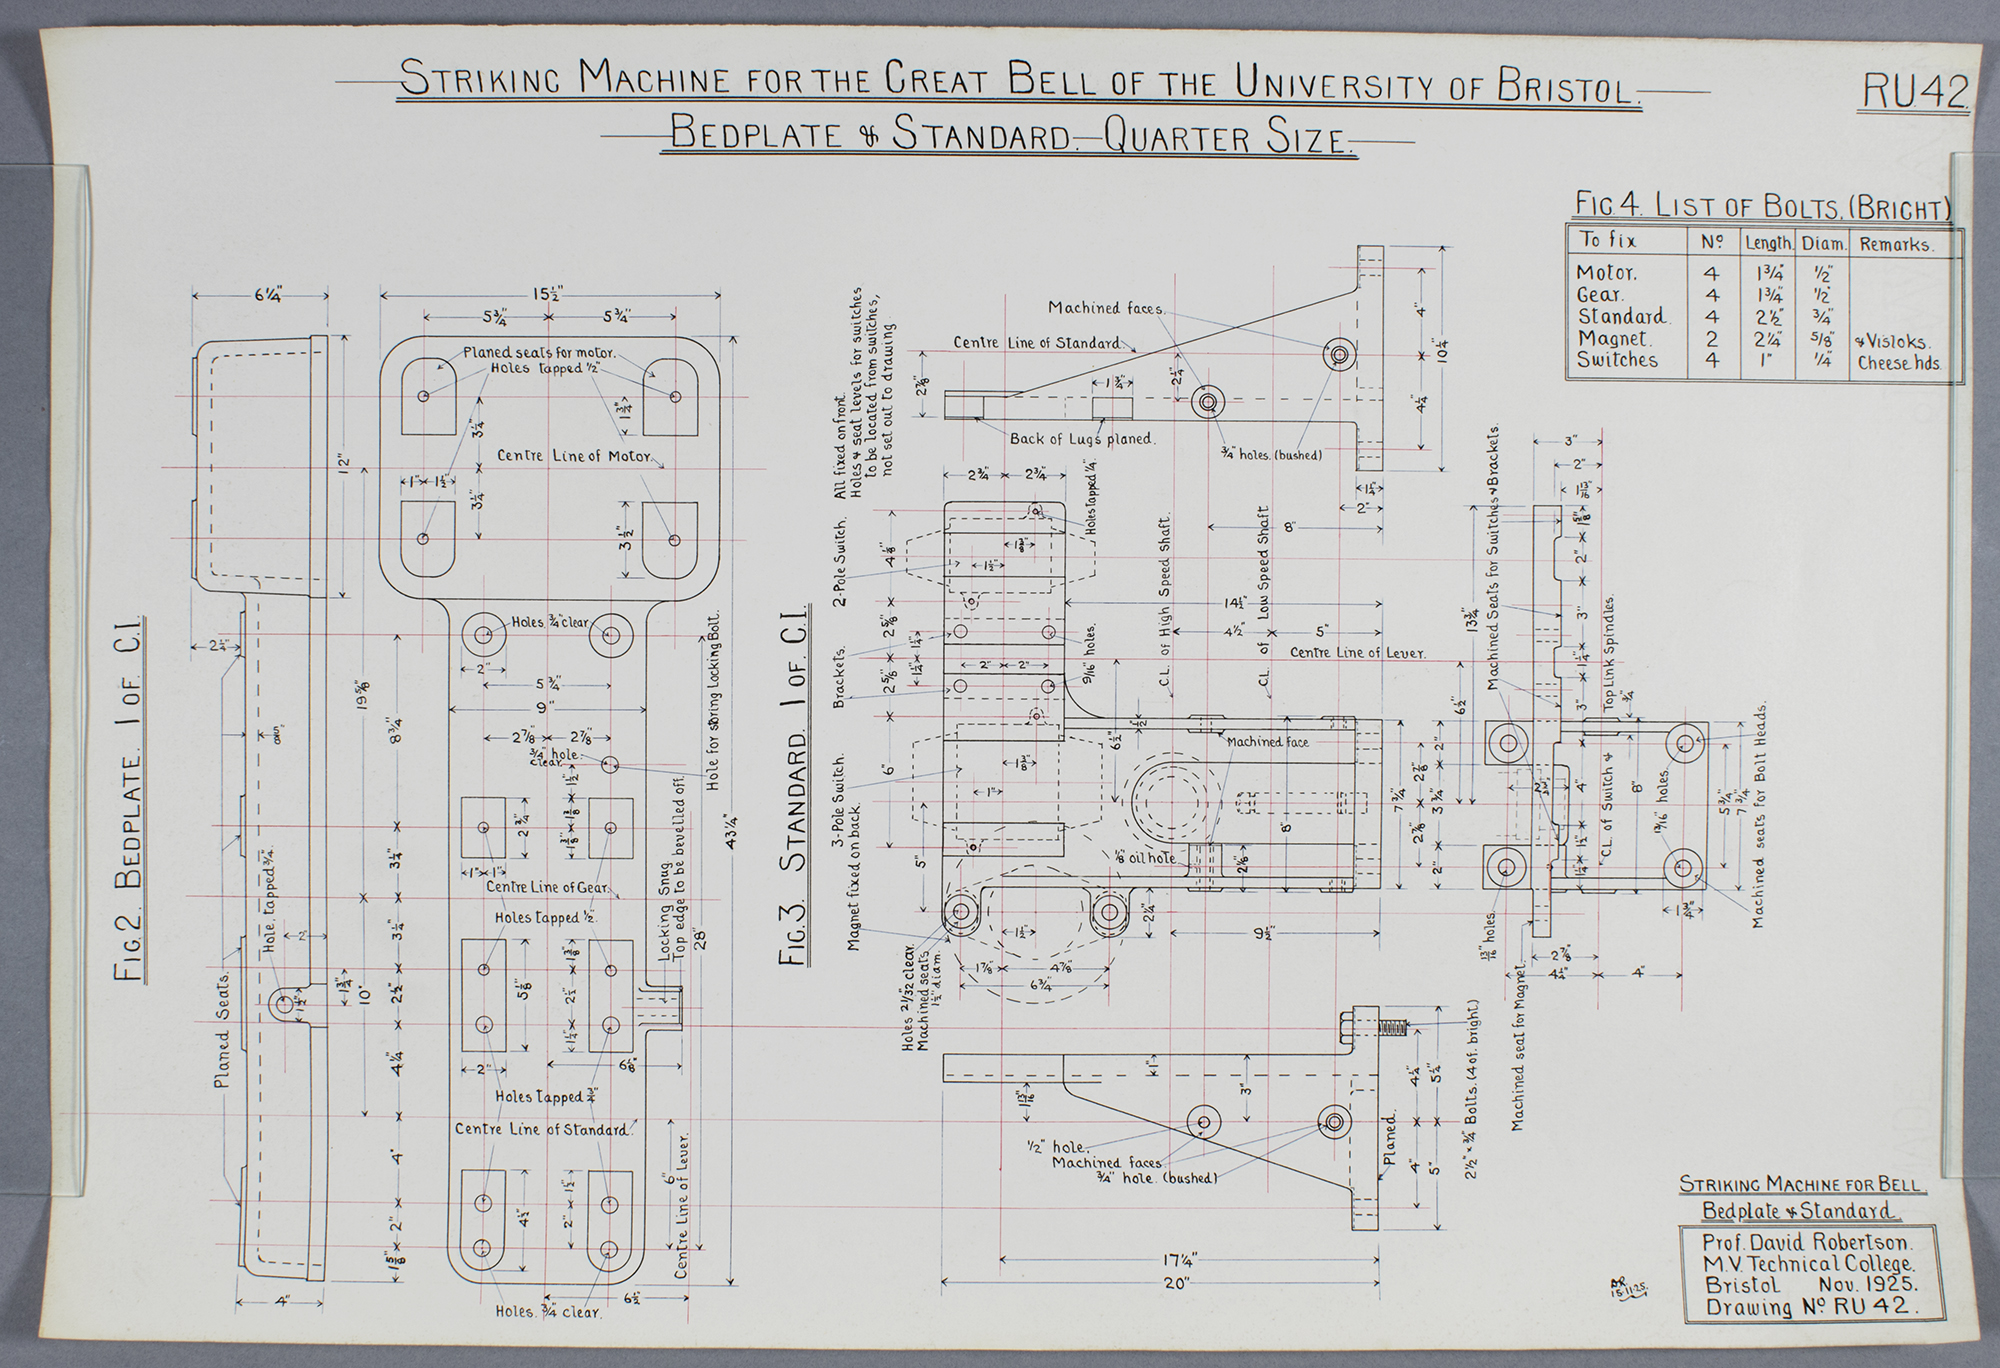Click the main title 'Striking Machine for the Great Bell'
Image resolution: width=2000 pixels, height=1368 pixels.
[1018, 80]
